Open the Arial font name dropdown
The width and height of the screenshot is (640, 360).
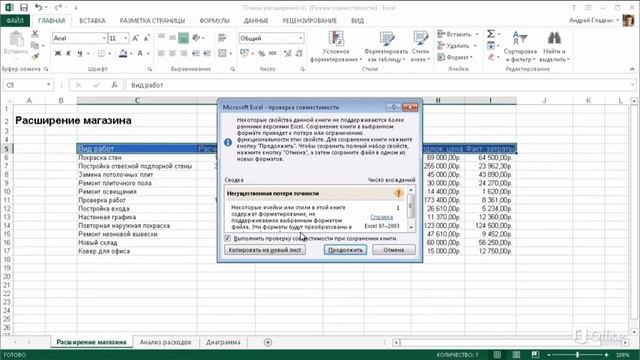click(x=104, y=38)
